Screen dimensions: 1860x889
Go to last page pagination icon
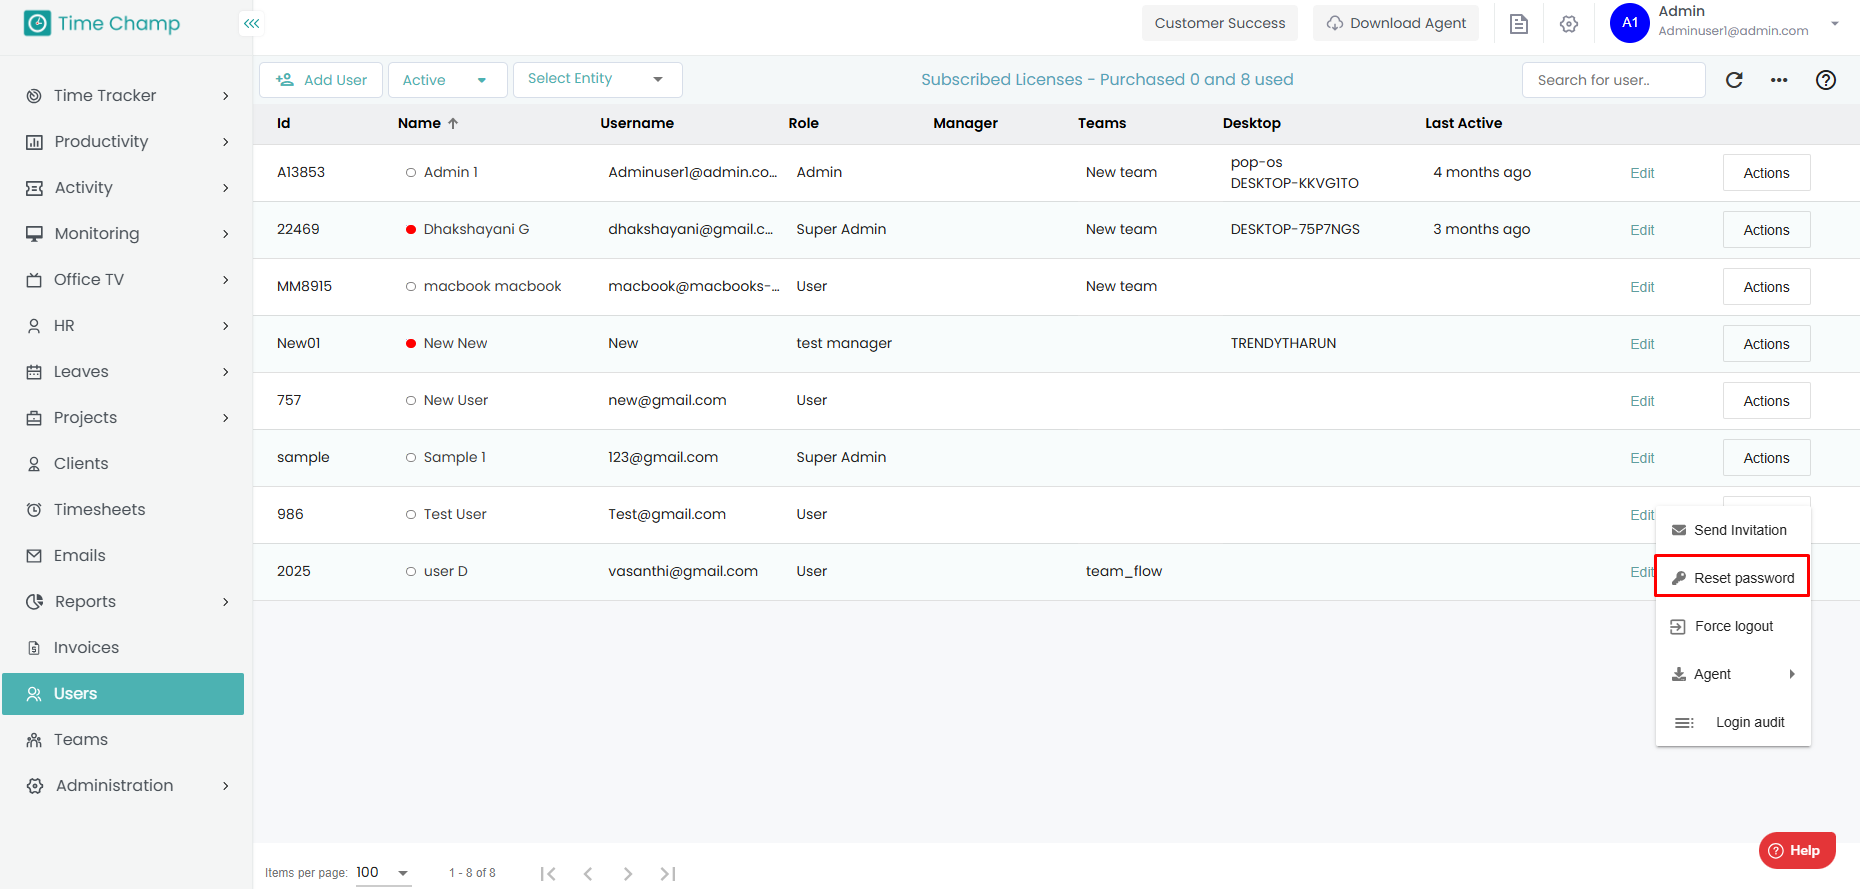(668, 873)
